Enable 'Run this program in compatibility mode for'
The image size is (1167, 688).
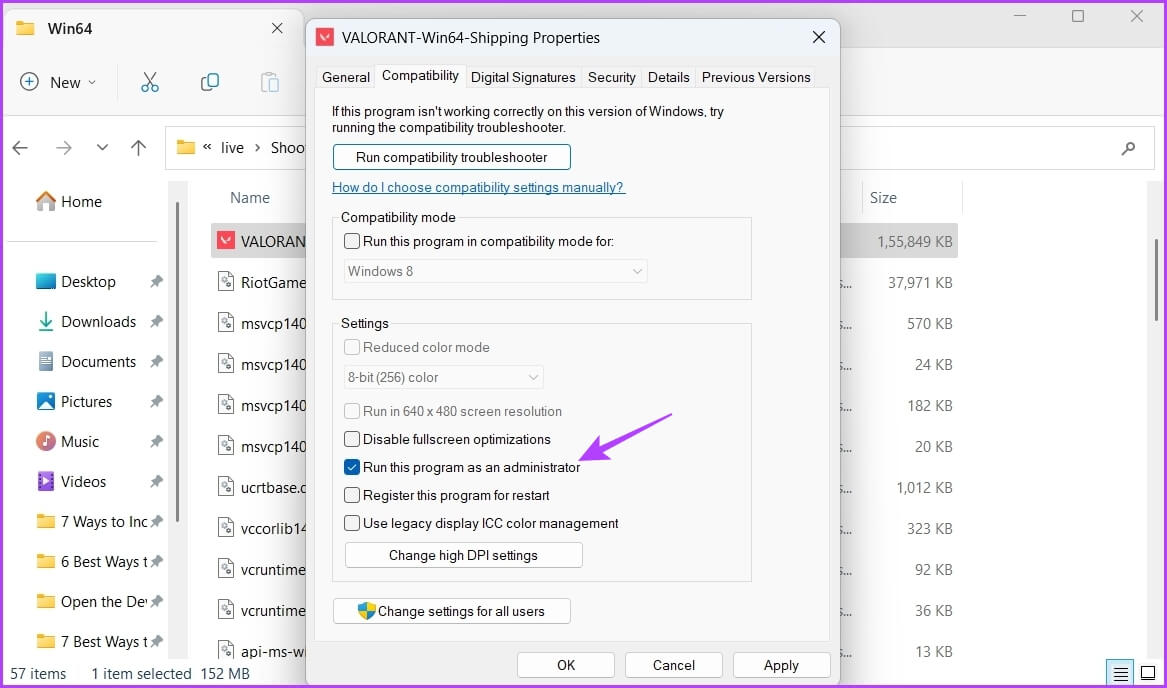(x=352, y=241)
